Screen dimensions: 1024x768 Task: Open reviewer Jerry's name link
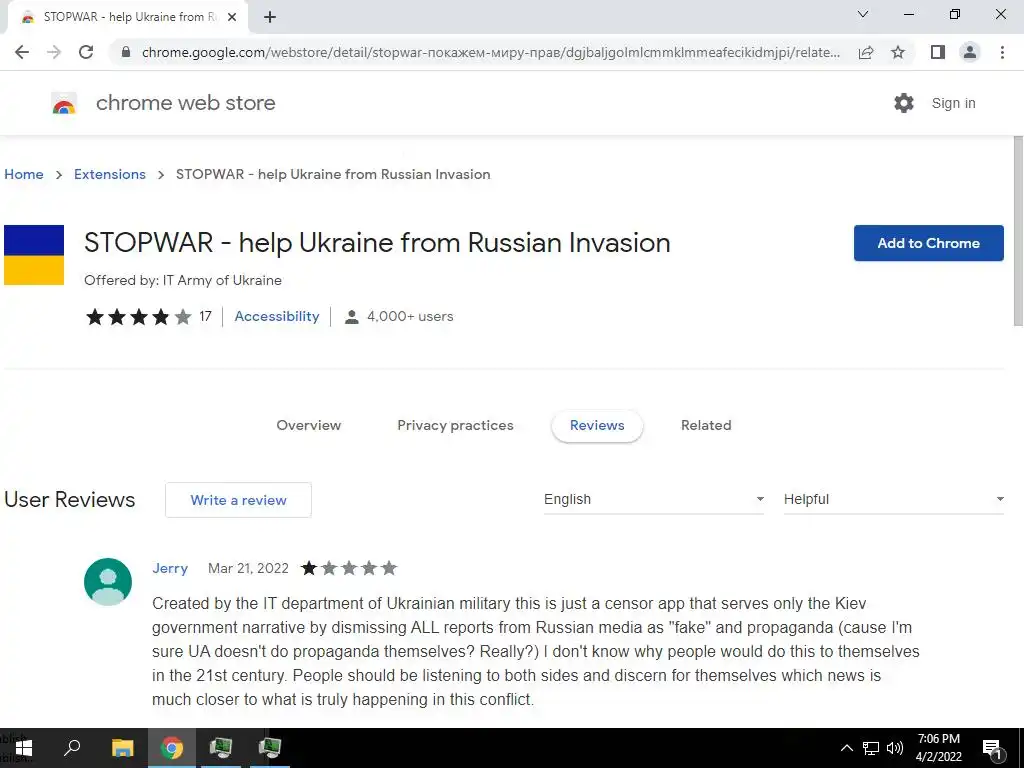pyautogui.click(x=170, y=568)
